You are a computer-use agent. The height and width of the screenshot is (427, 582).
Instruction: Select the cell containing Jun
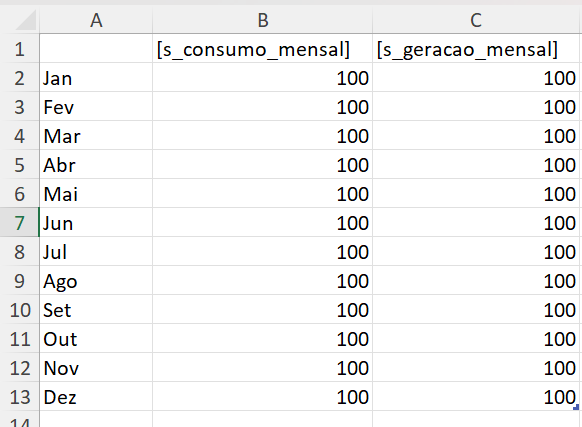96,223
